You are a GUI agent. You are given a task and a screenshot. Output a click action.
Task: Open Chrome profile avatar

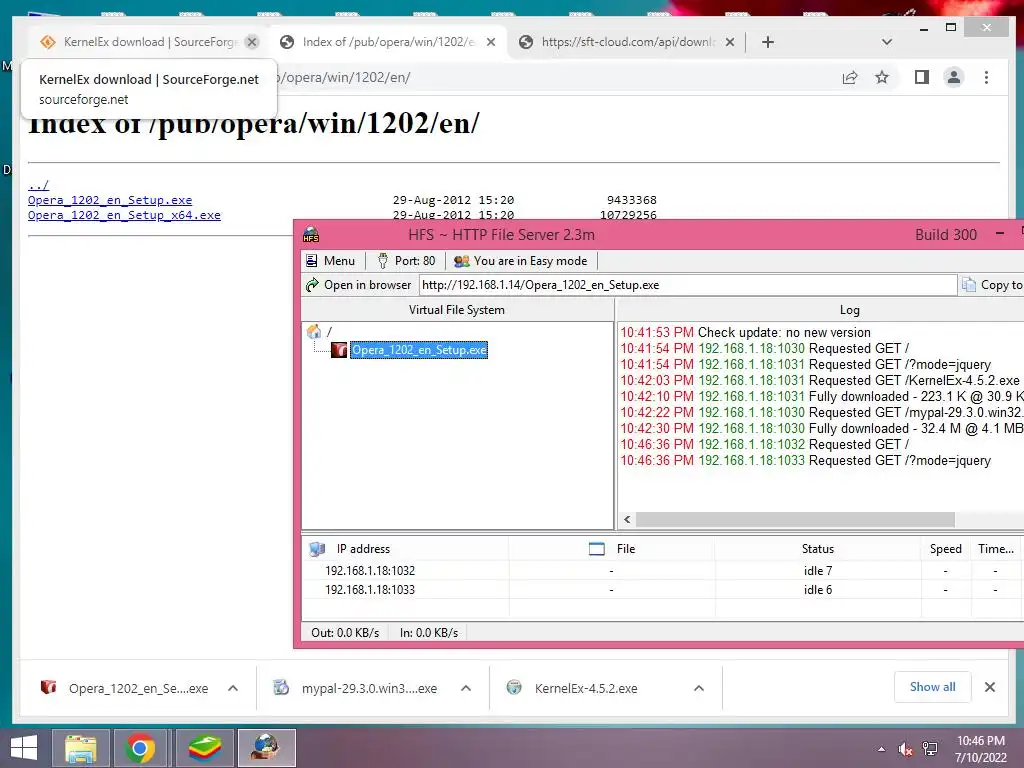pos(953,78)
